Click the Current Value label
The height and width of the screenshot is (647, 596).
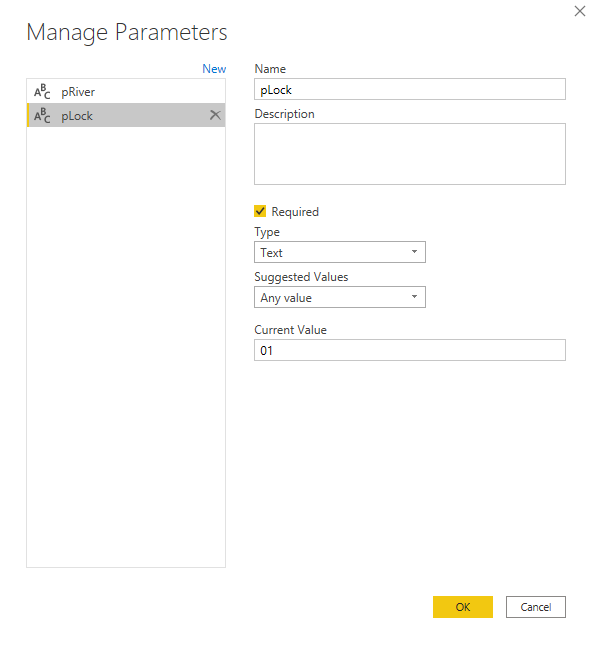pyautogui.click(x=291, y=330)
